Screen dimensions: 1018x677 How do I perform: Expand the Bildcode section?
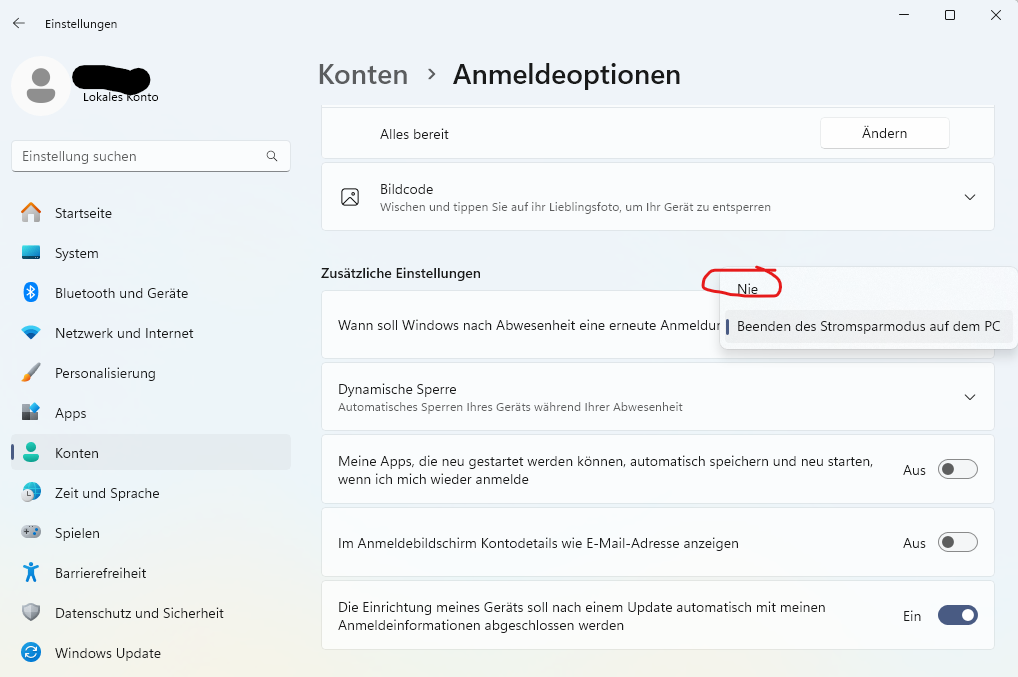(969, 197)
